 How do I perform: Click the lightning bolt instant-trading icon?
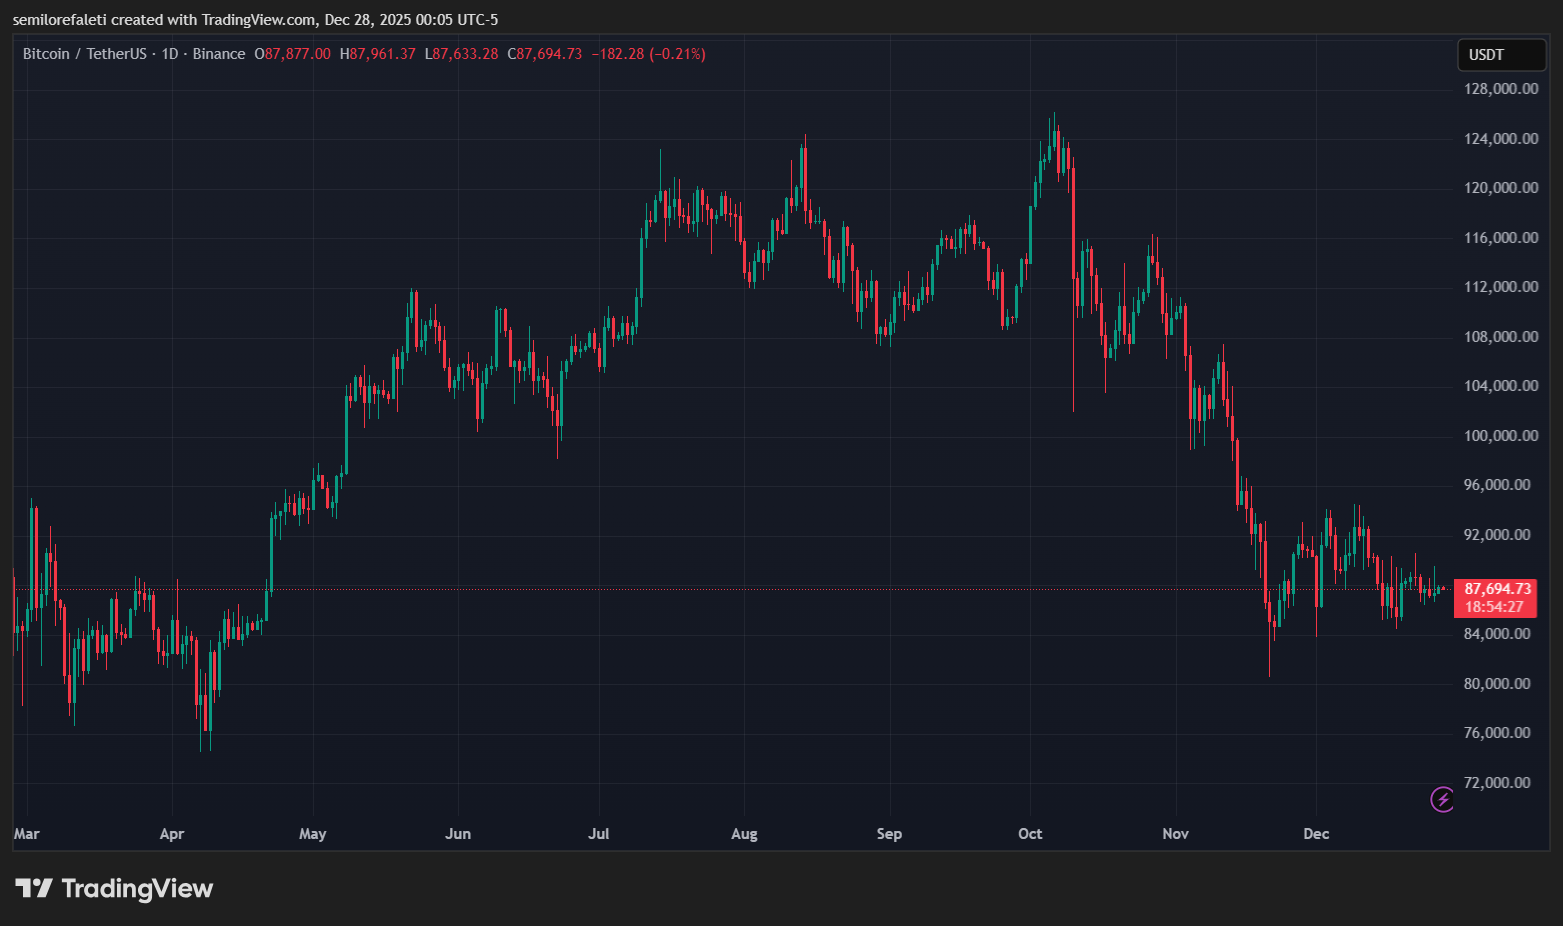pos(1442,800)
